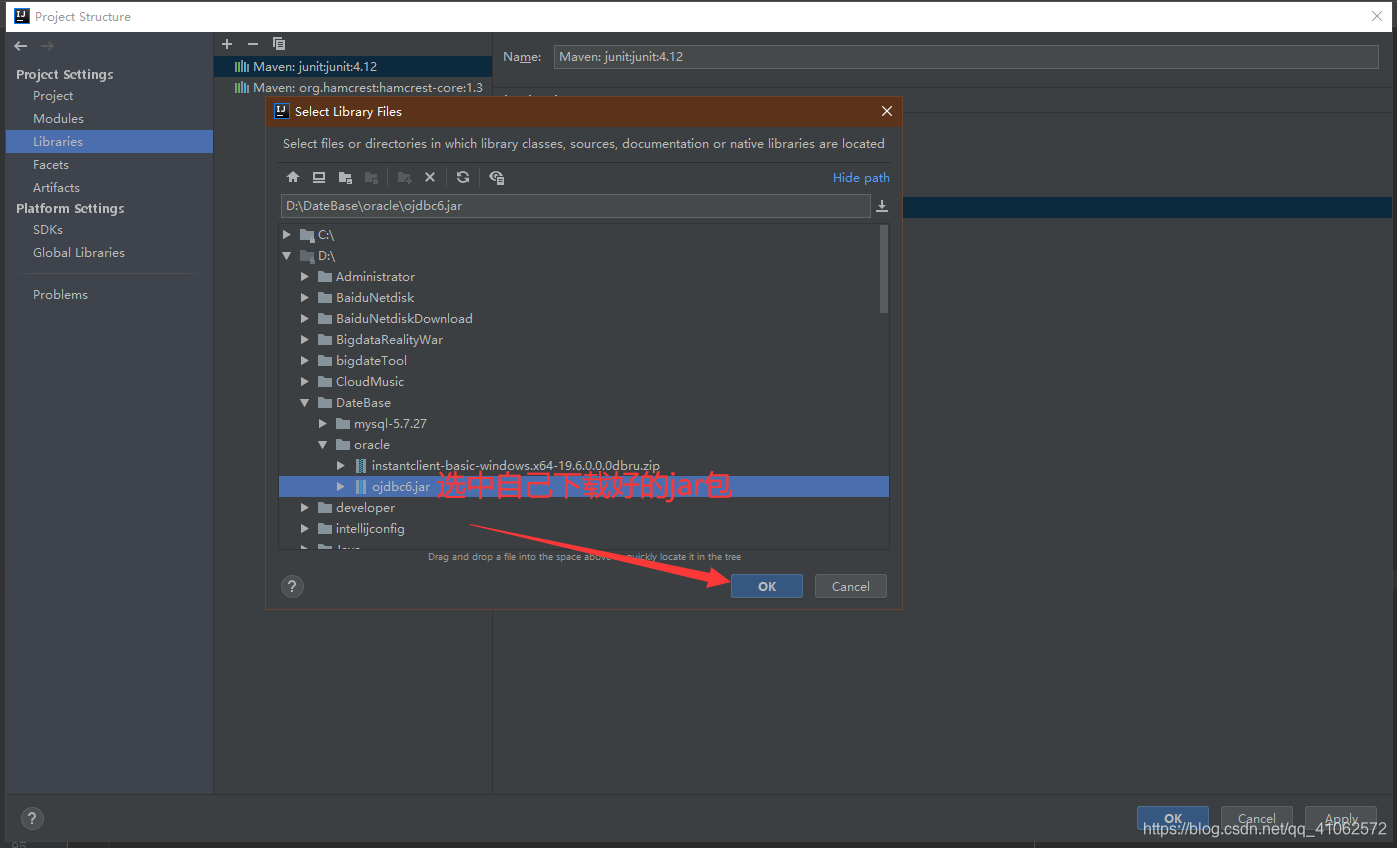Image resolution: width=1397 pixels, height=848 pixels.
Task: Select instantclient-basic-windows zip file
Action: coord(515,466)
